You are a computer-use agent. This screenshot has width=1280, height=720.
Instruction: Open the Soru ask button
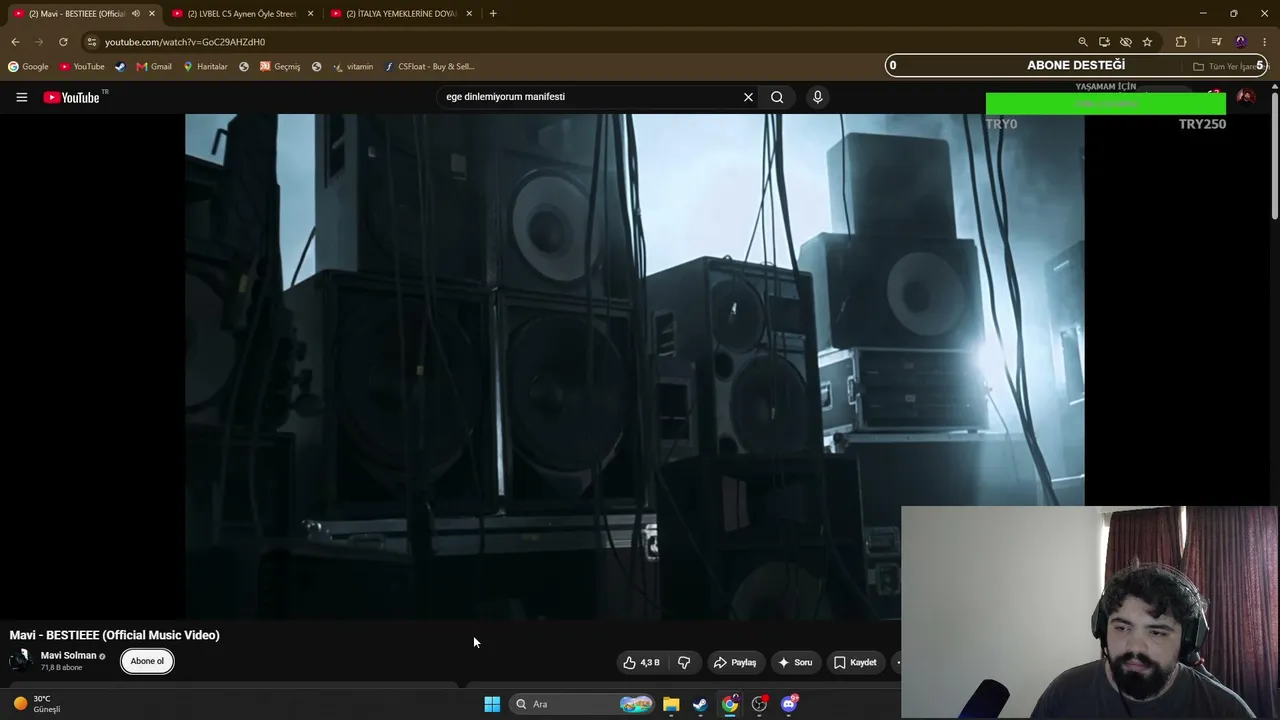point(794,662)
